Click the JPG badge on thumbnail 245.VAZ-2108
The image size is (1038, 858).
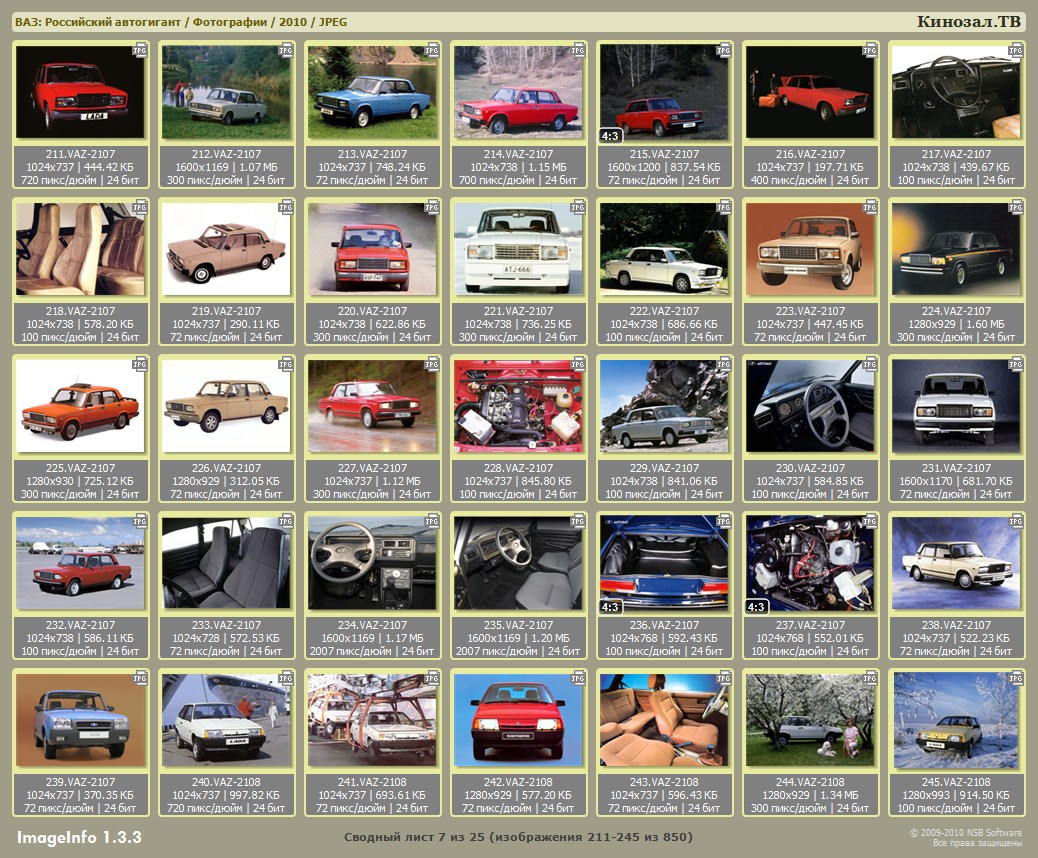(x=1016, y=678)
